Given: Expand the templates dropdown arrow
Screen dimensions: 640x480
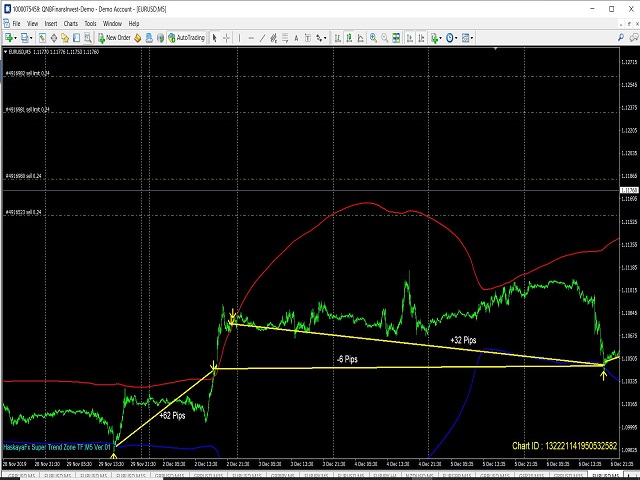Looking at the screenshot, I should [x=472, y=38].
